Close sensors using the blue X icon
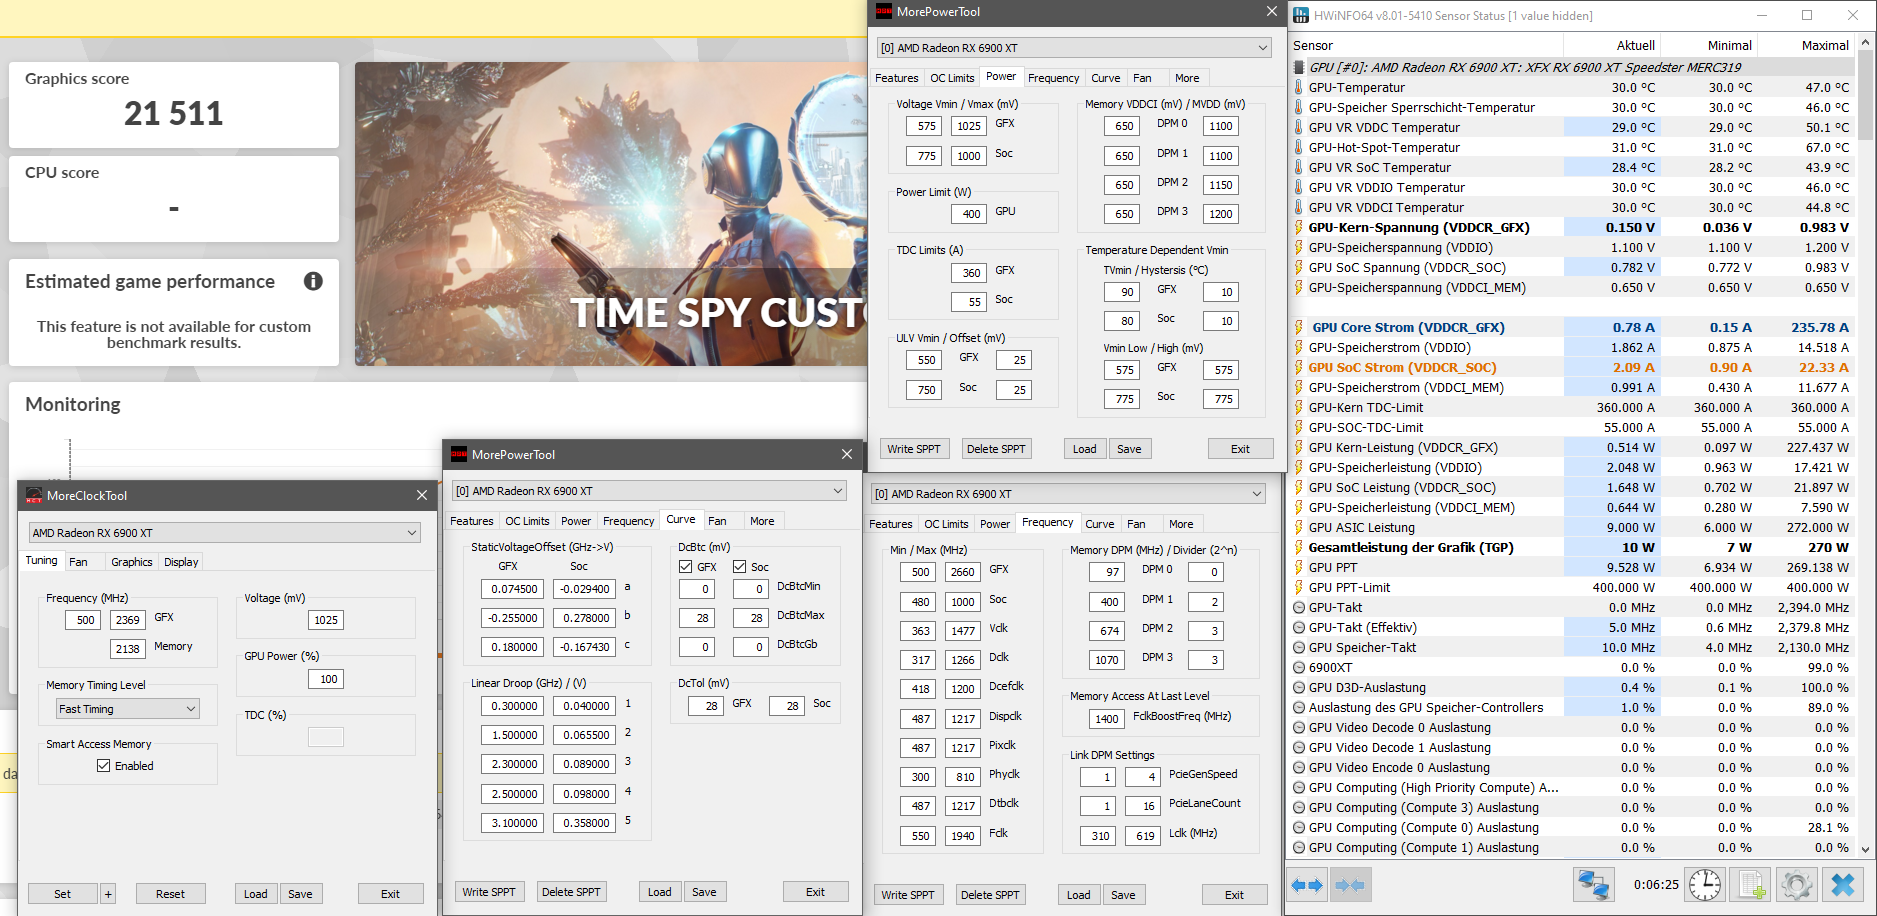This screenshot has height=916, width=1877. [x=1843, y=885]
